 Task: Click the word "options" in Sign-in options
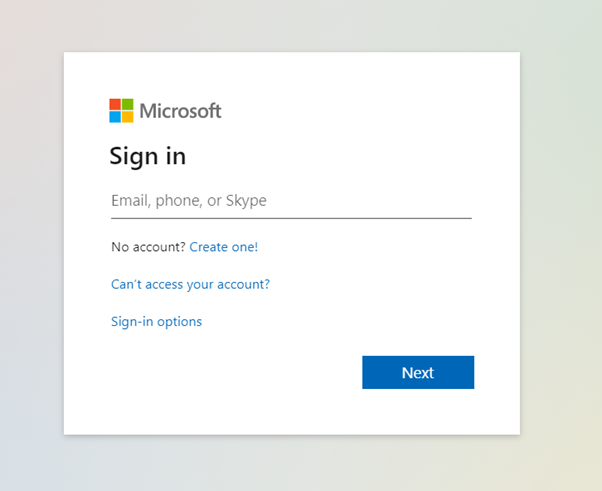(x=179, y=322)
